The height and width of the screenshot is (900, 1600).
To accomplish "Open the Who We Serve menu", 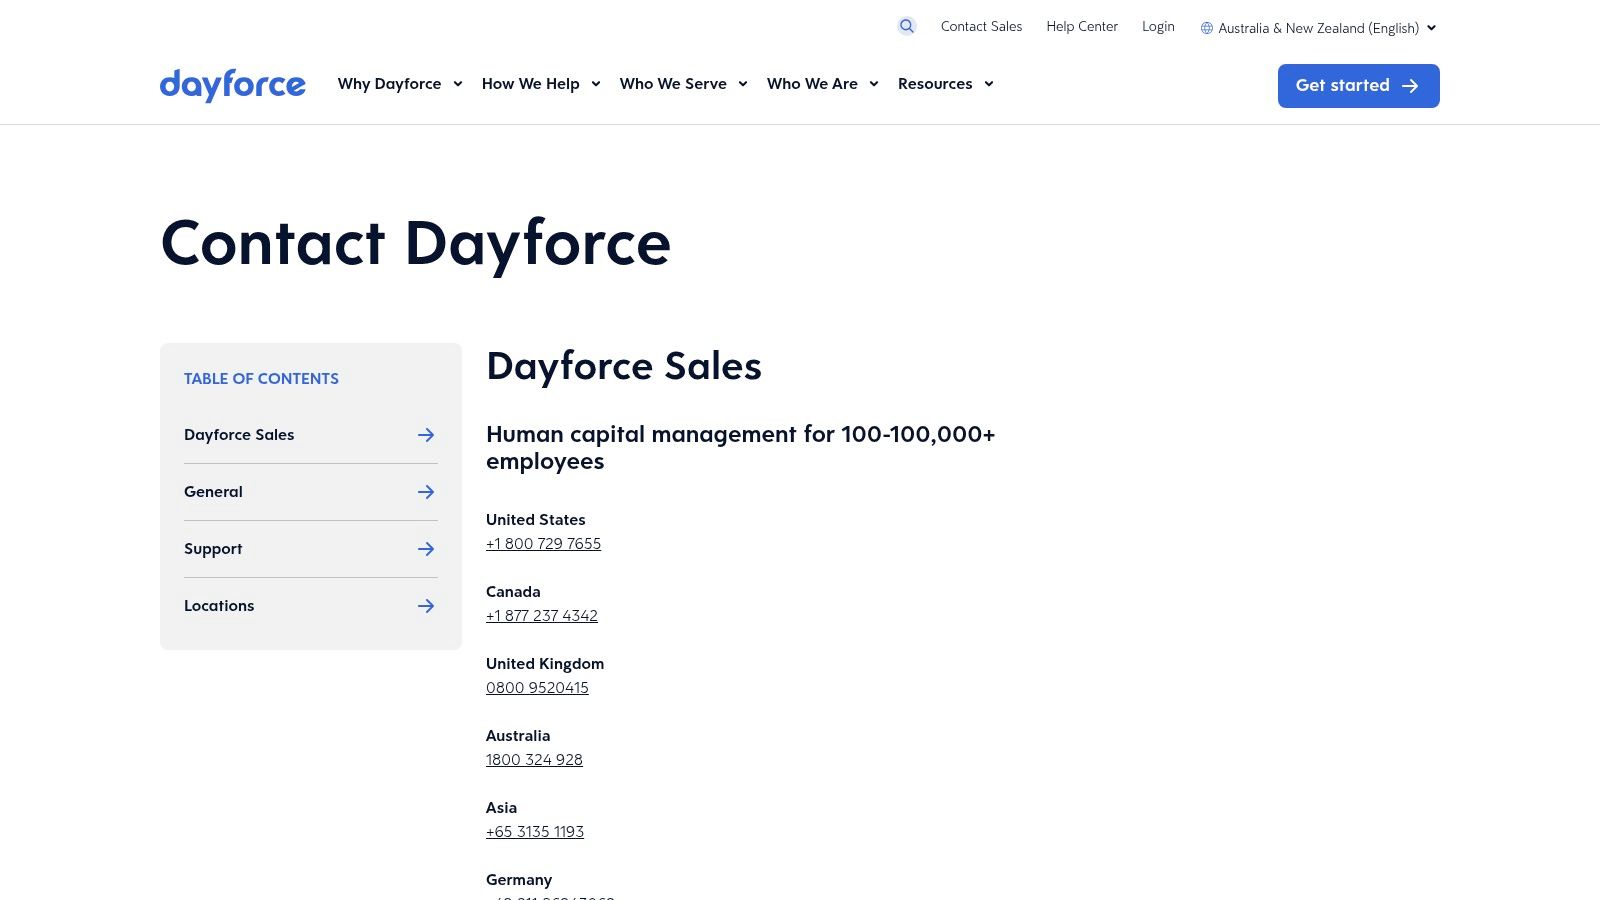I will (x=673, y=84).
